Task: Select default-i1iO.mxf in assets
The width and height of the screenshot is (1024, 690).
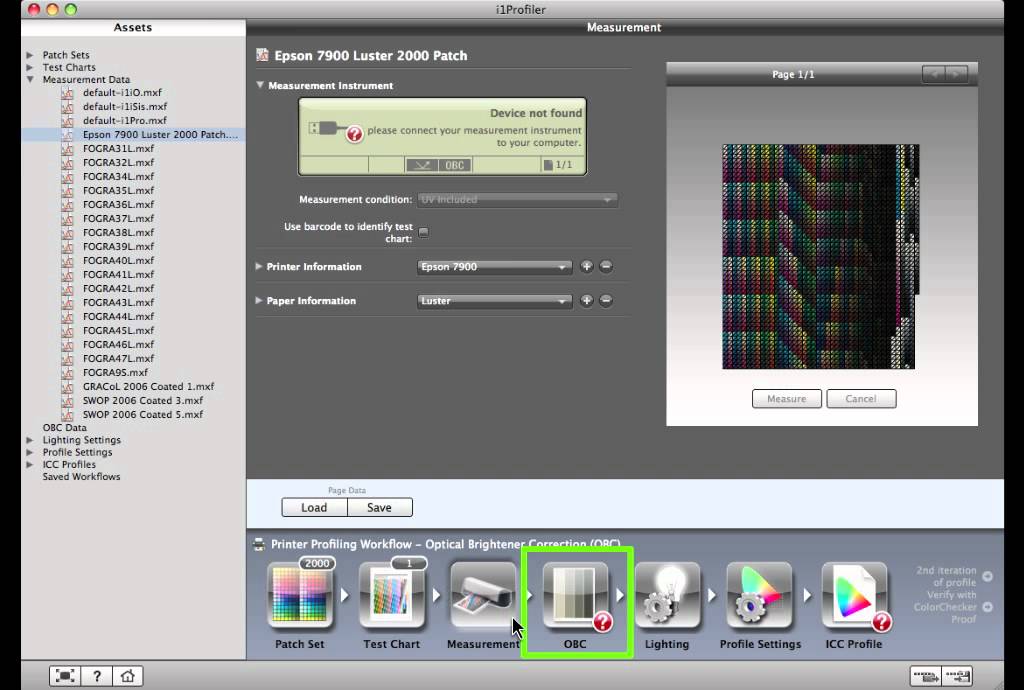Action: [x=122, y=93]
